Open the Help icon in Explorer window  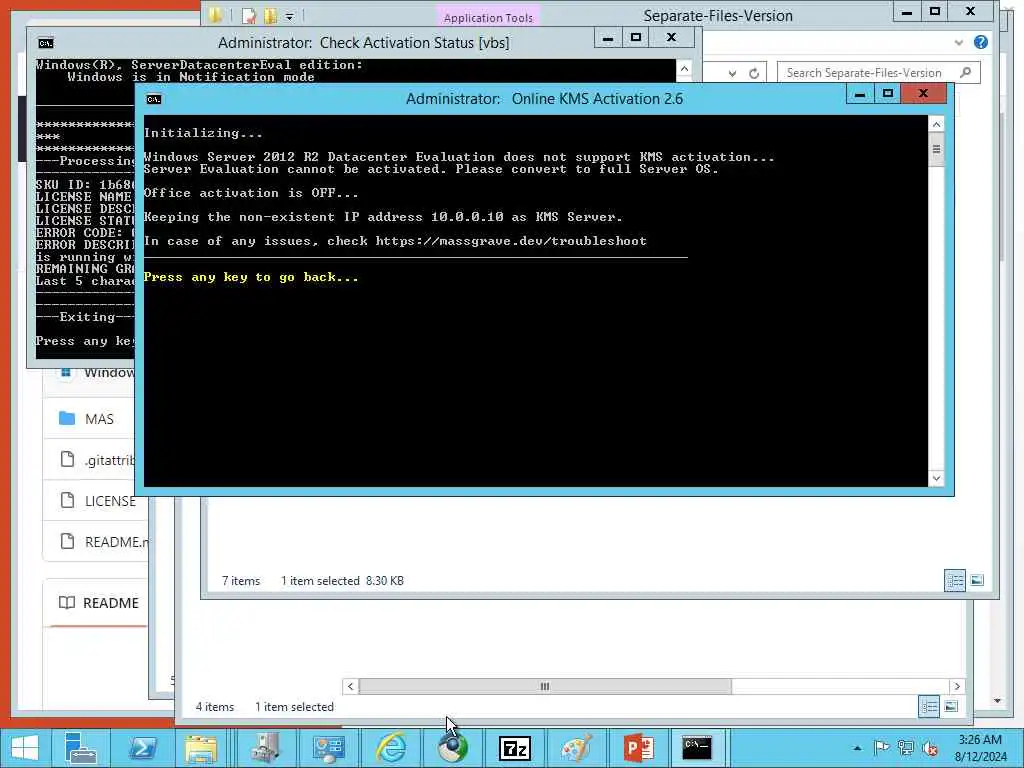[x=980, y=42]
